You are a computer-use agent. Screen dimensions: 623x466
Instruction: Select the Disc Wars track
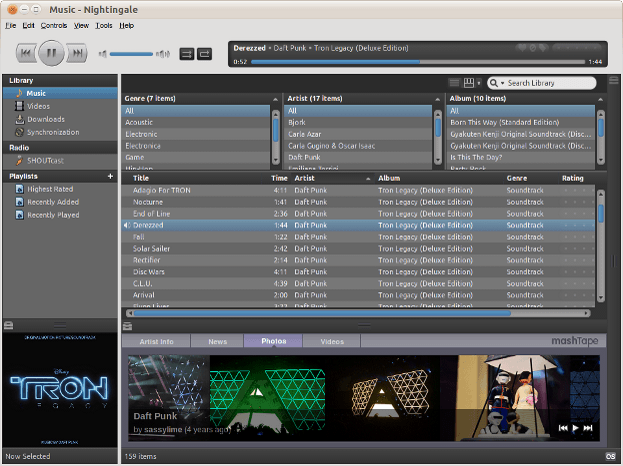[x=358, y=272]
